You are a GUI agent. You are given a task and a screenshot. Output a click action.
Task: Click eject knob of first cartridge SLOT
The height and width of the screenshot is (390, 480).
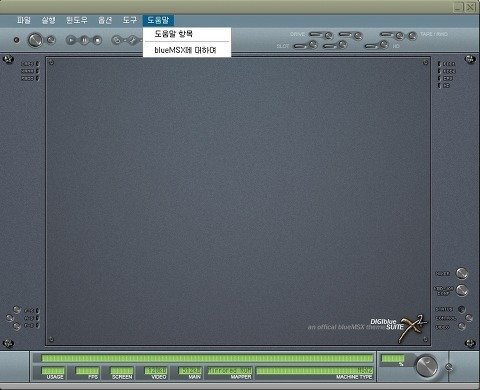click(x=313, y=44)
